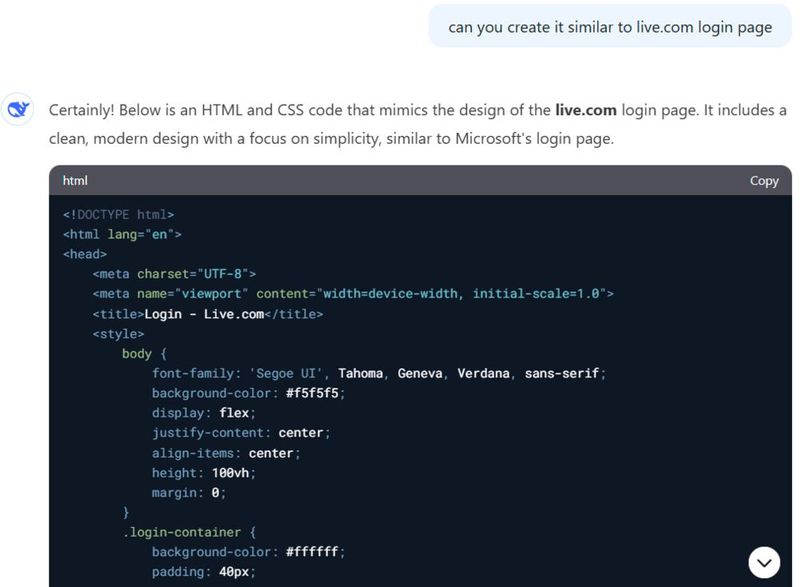The height and width of the screenshot is (587, 800).
Task: Click the height: 100vh declaration
Action: [x=204, y=473]
